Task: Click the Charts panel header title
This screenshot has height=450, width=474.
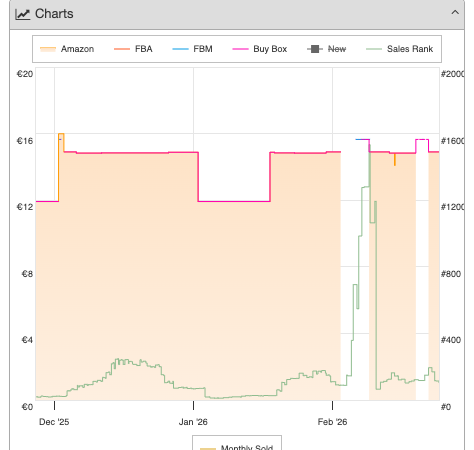Action: point(54,14)
